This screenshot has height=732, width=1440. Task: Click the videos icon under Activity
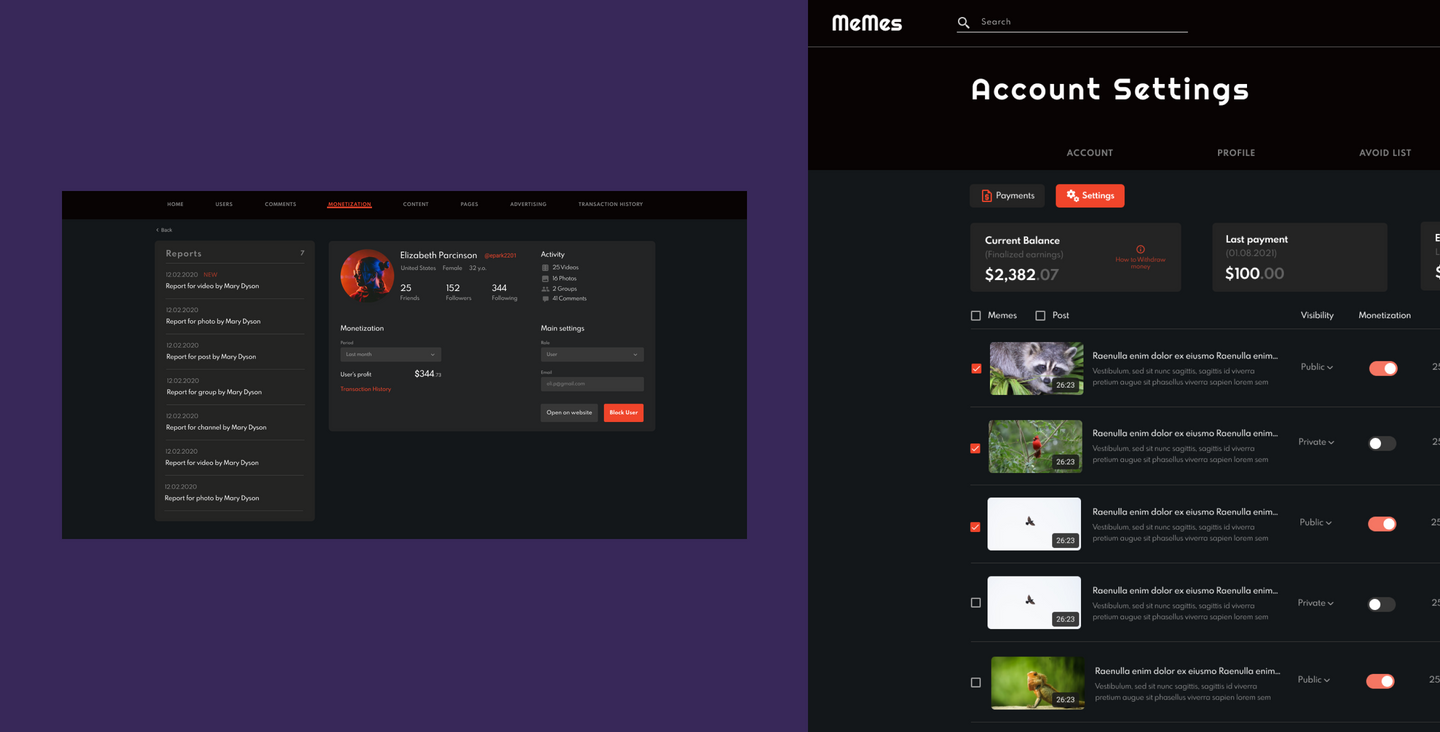click(545, 268)
